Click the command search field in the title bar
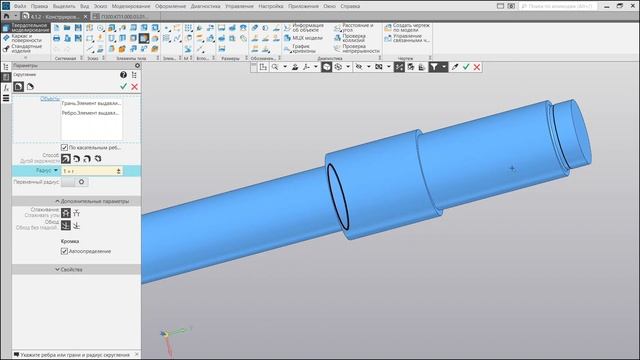640x360 pixels. pos(558,6)
